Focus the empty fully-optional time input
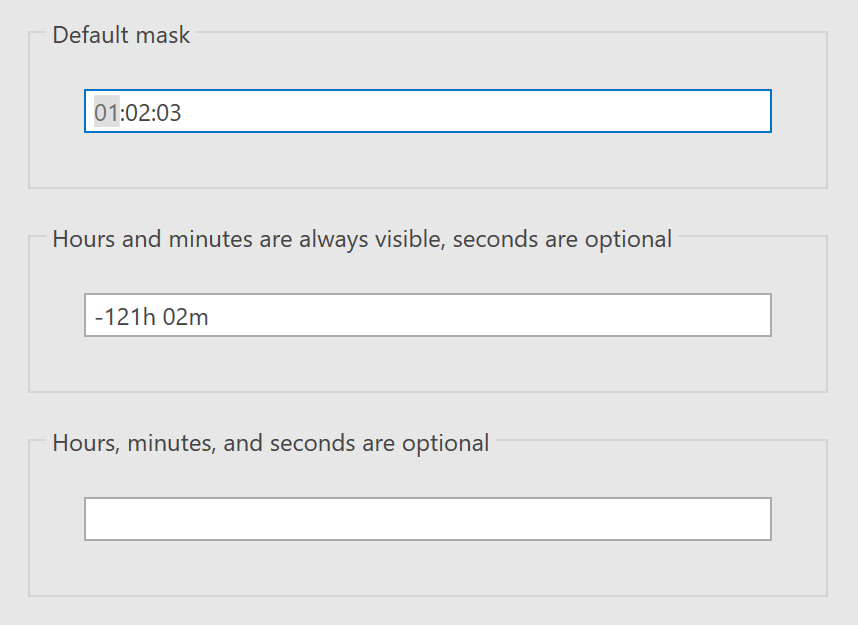The image size is (858, 625). coord(427,519)
